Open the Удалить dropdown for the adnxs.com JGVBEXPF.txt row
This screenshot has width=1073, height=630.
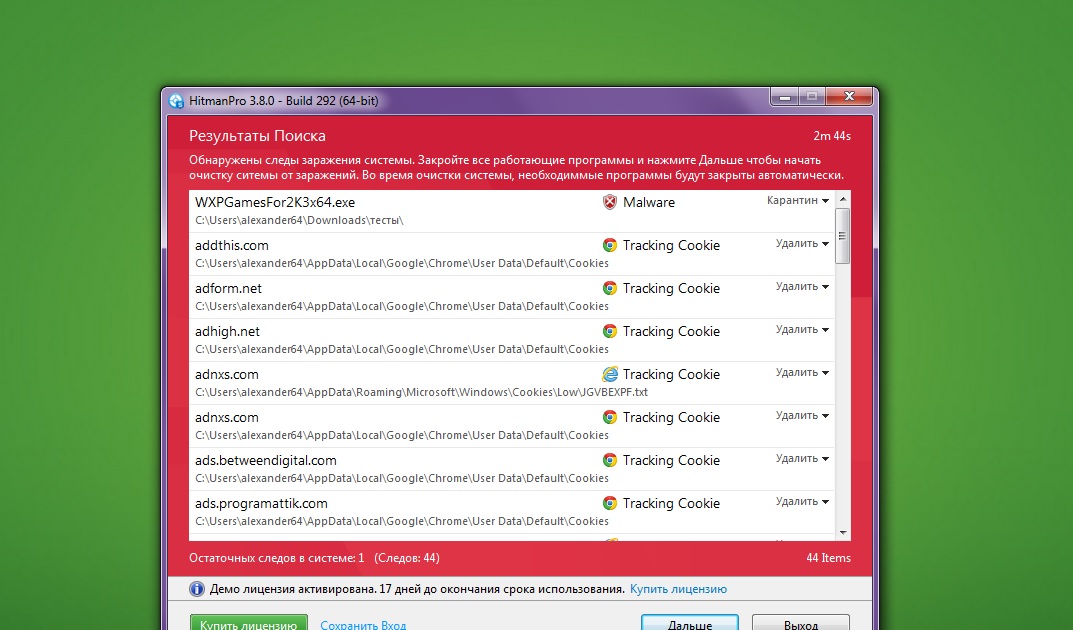tap(802, 373)
